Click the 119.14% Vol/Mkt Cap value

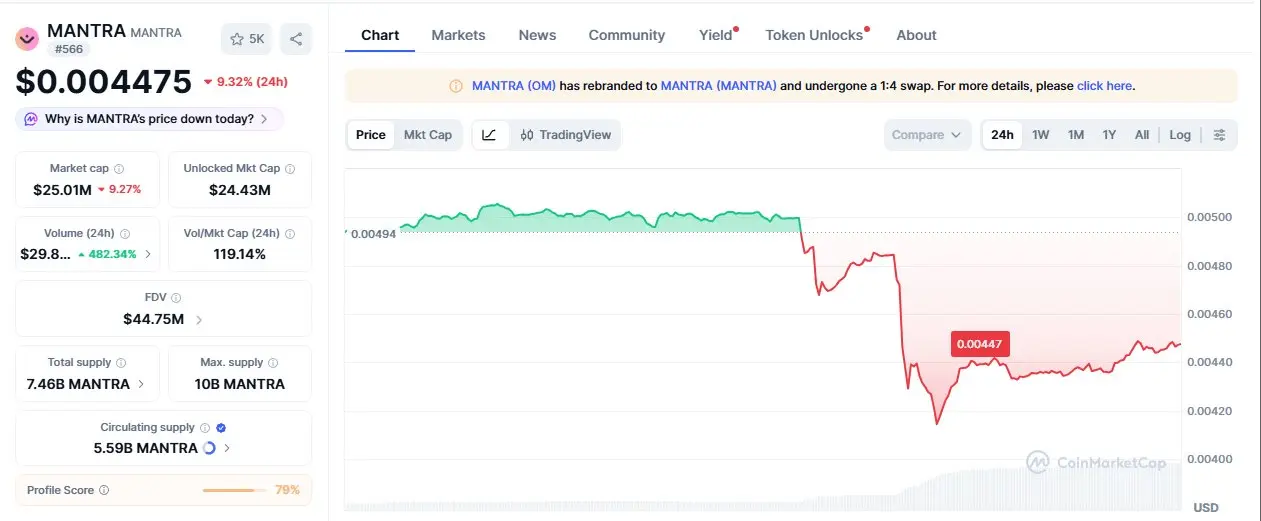tap(239, 254)
